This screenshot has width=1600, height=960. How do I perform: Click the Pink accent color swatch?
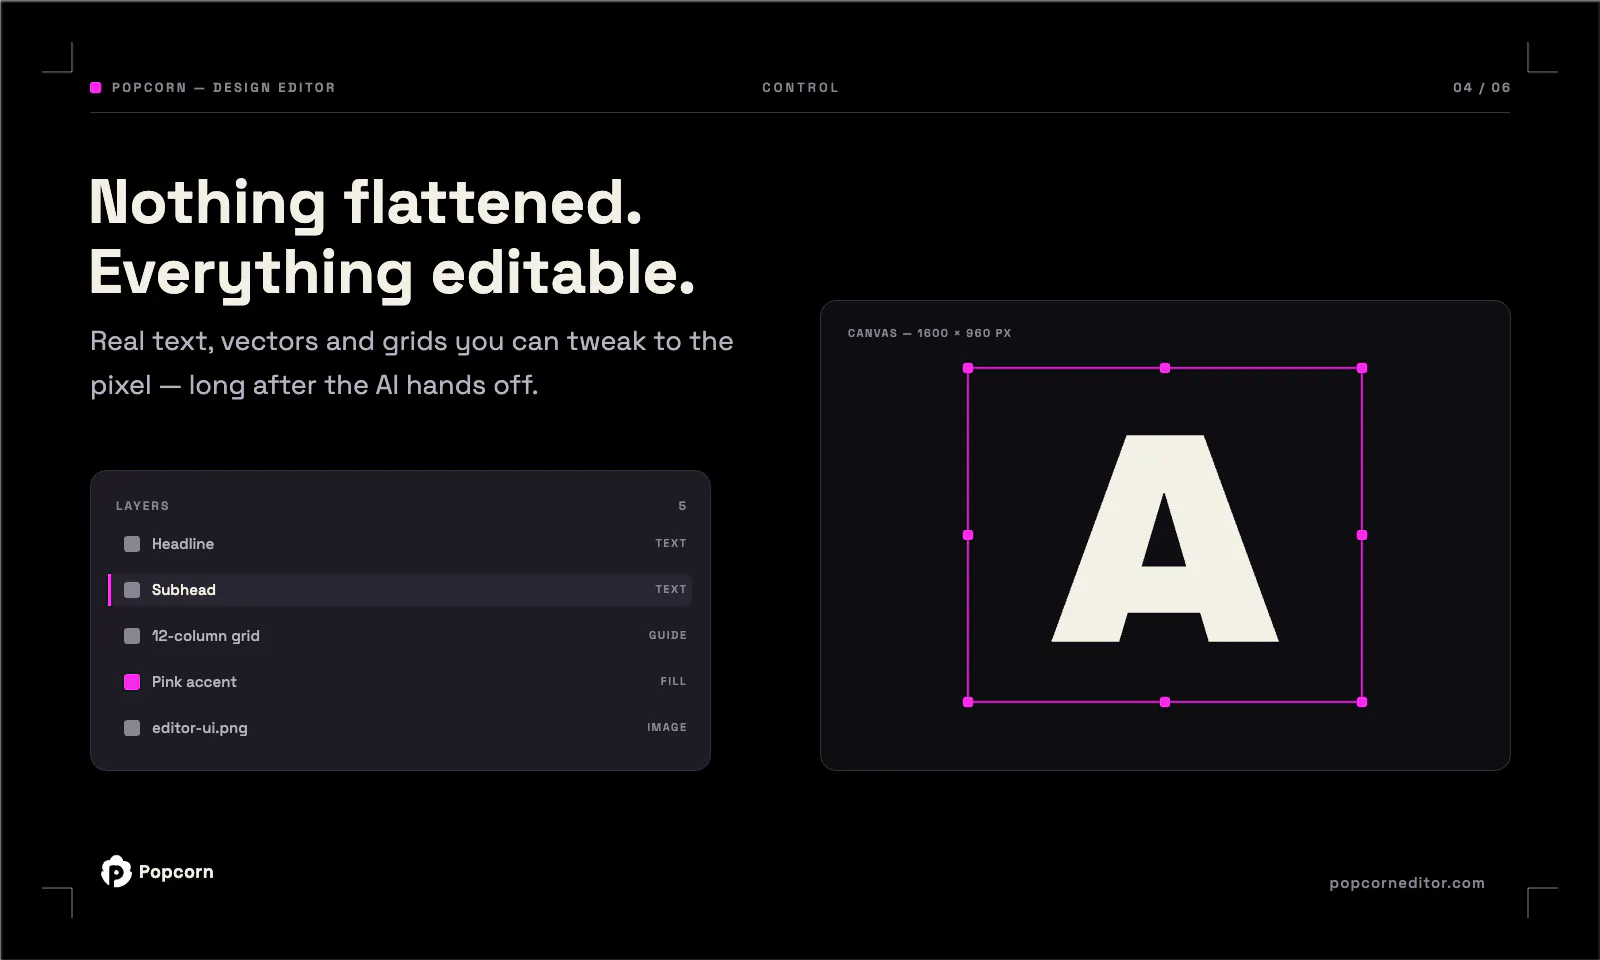pos(132,682)
